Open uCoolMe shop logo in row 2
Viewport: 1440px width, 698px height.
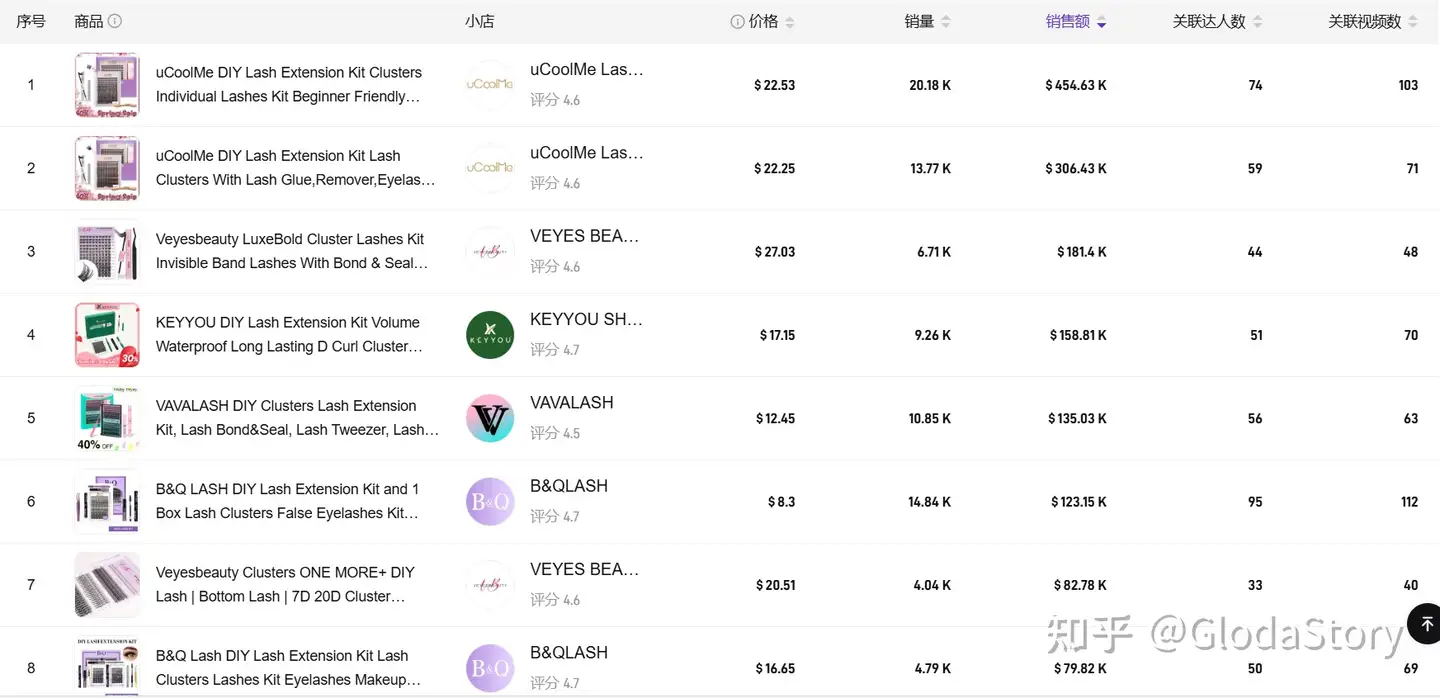(x=490, y=168)
